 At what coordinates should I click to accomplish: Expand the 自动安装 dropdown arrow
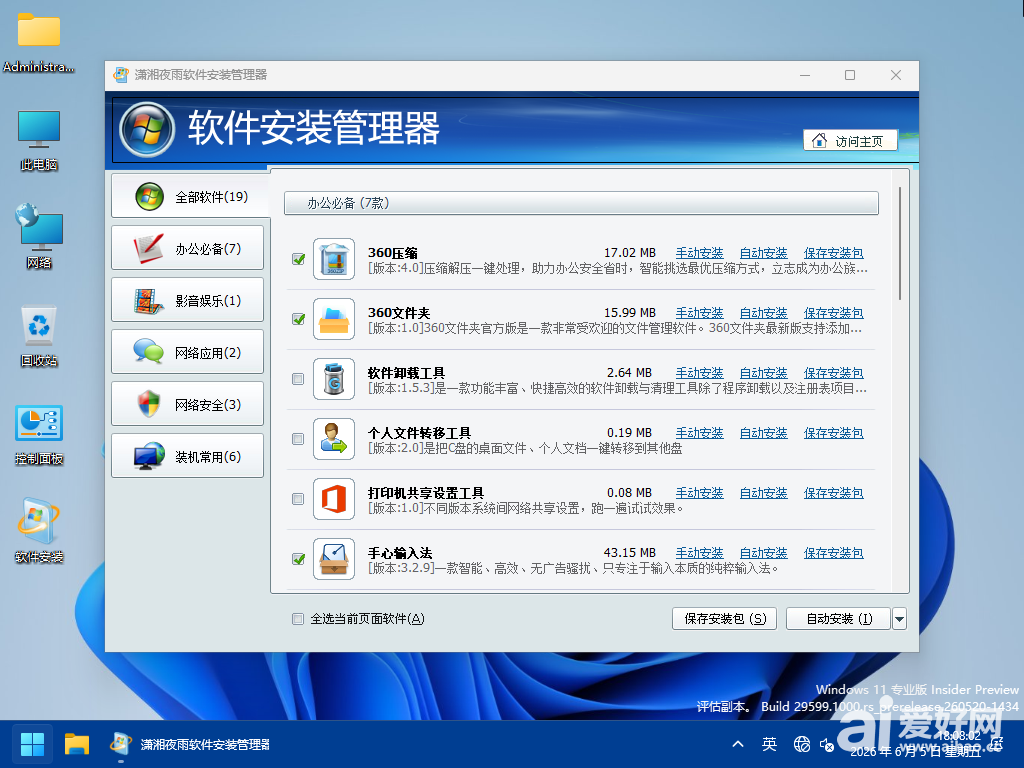899,618
